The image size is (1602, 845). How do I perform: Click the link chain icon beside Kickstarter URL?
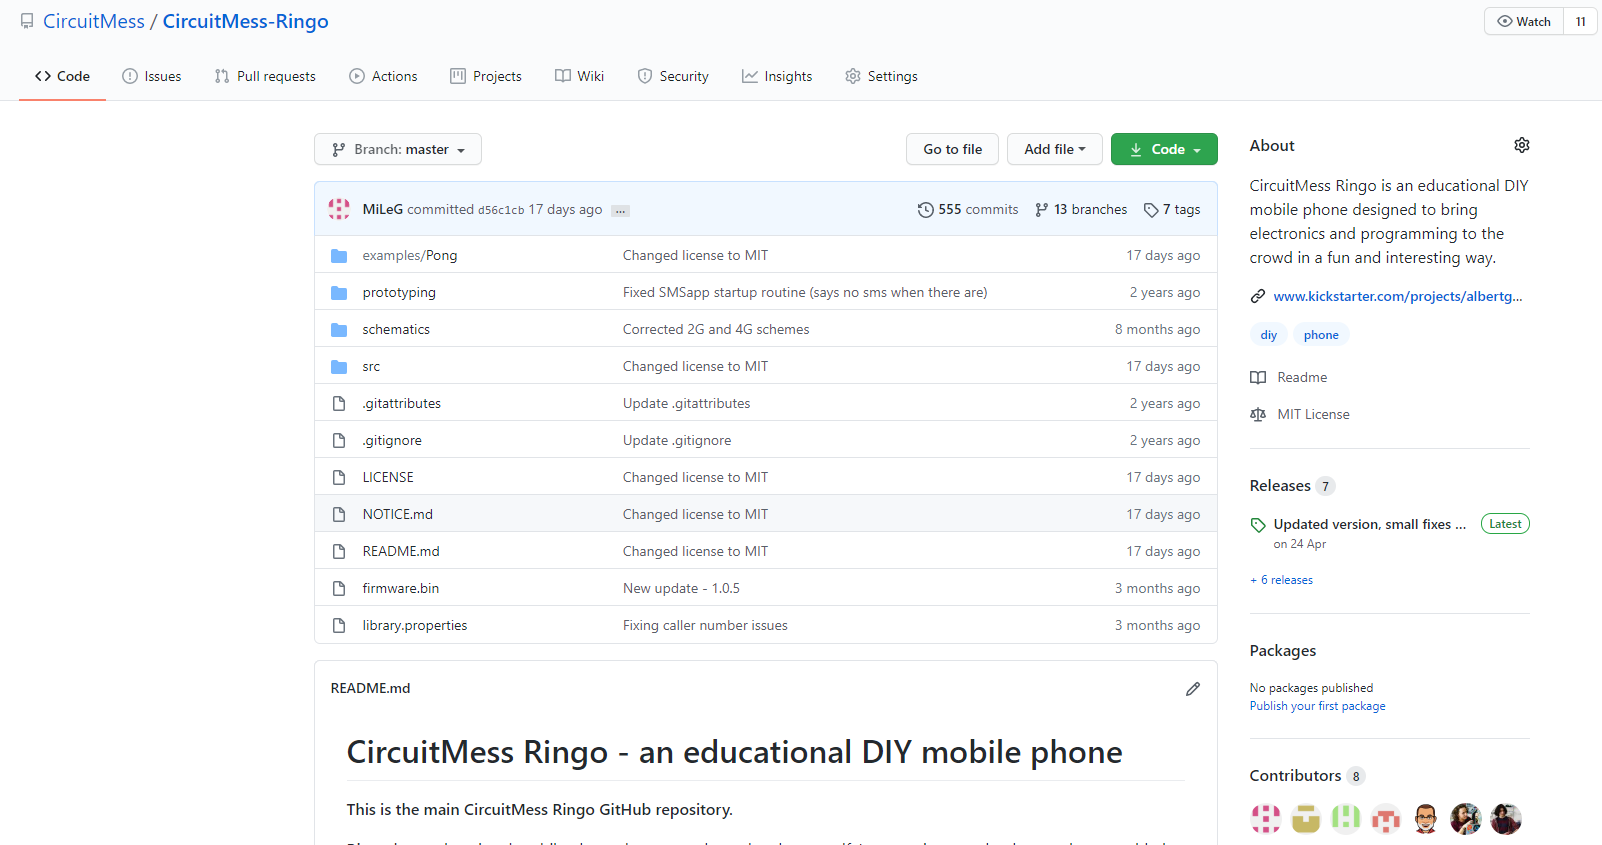(1258, 296)
